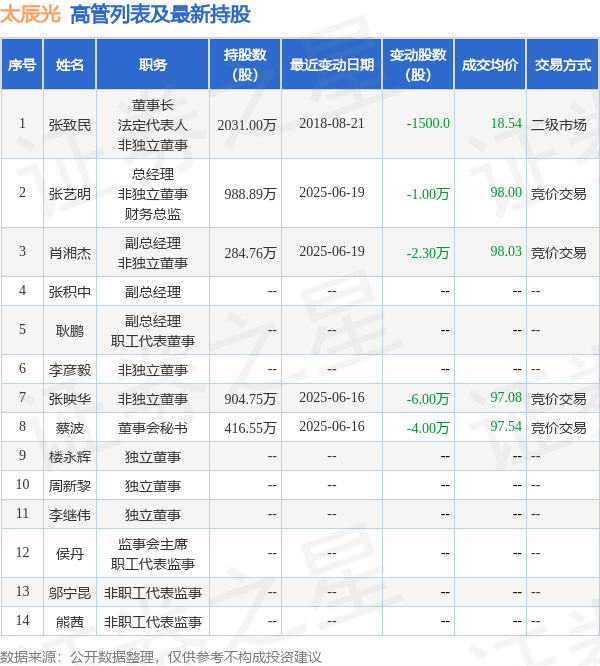
Task: Click average price 97.08
Action: pos(506,397)
